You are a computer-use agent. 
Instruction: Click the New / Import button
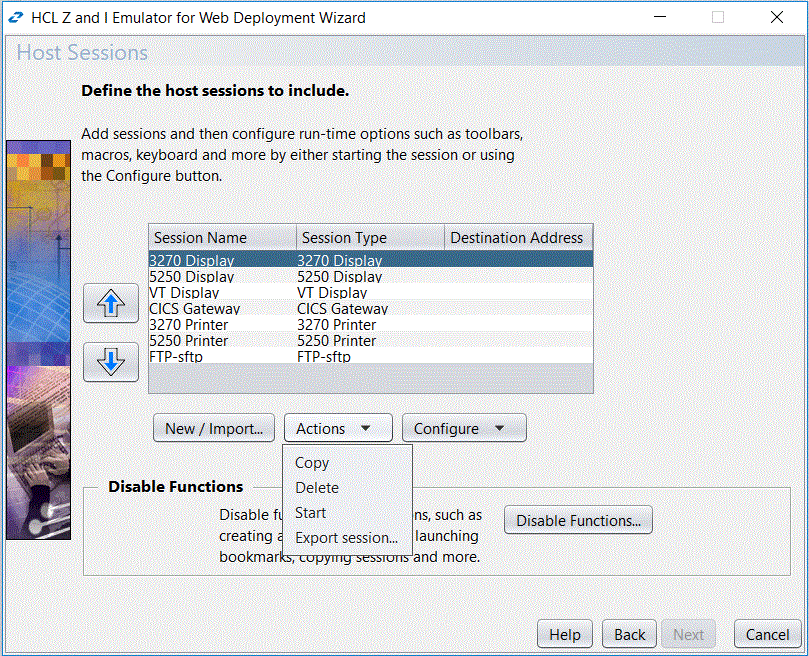(213, 427)
